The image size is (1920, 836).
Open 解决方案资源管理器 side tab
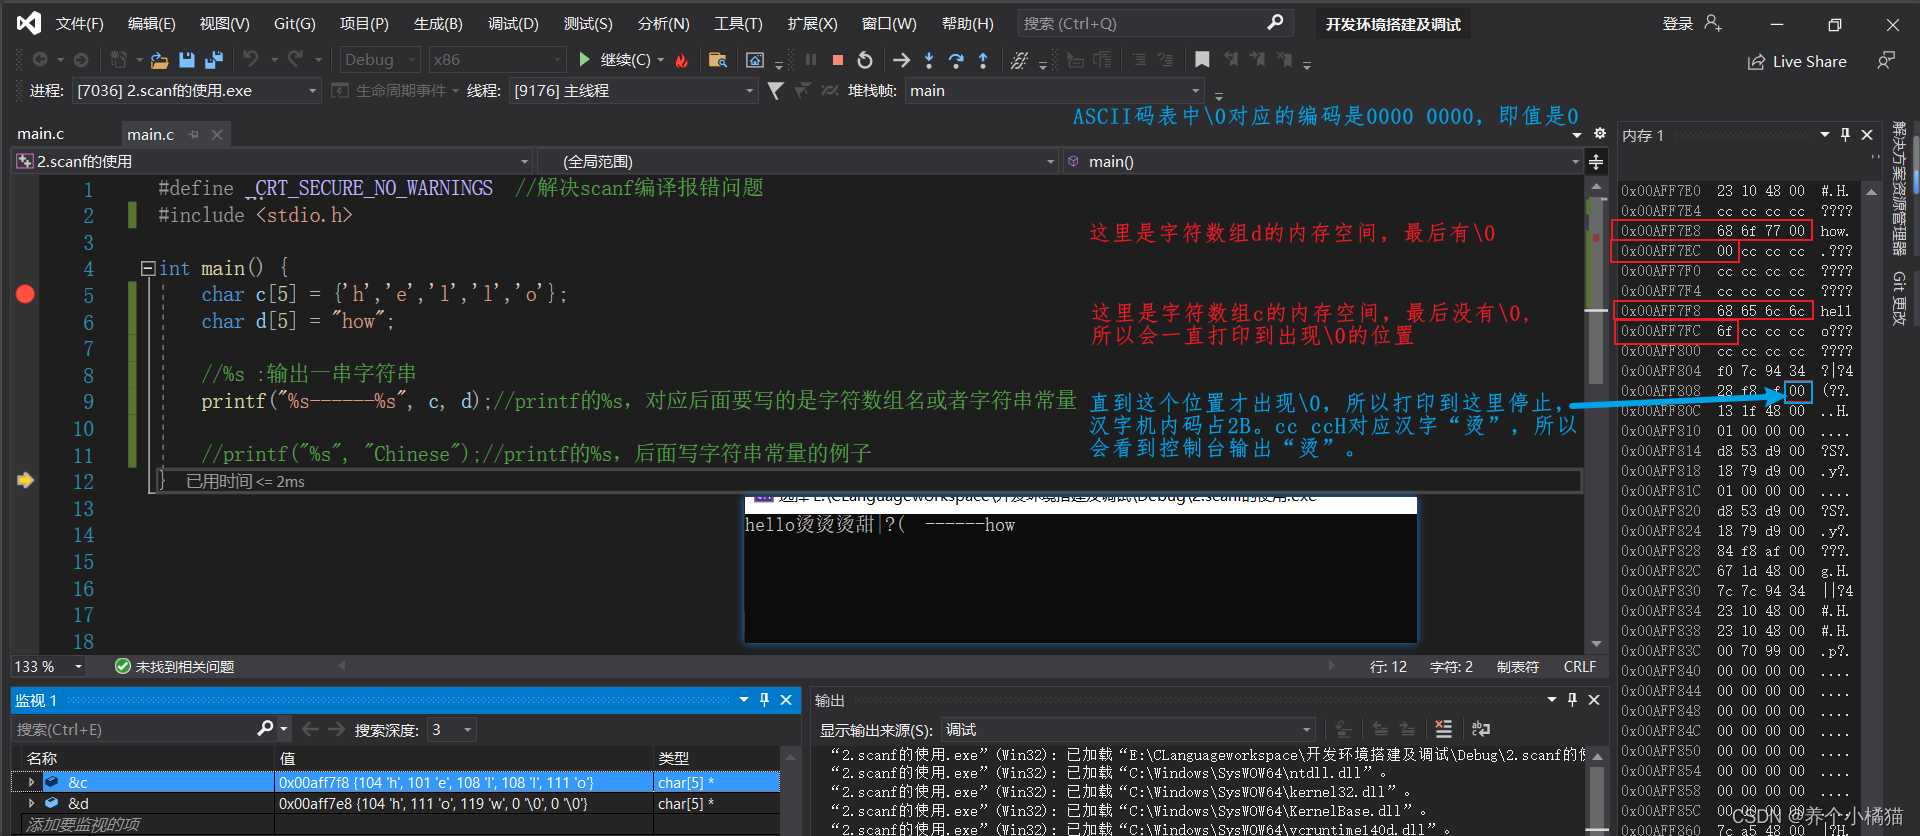tap(1899, 189)
